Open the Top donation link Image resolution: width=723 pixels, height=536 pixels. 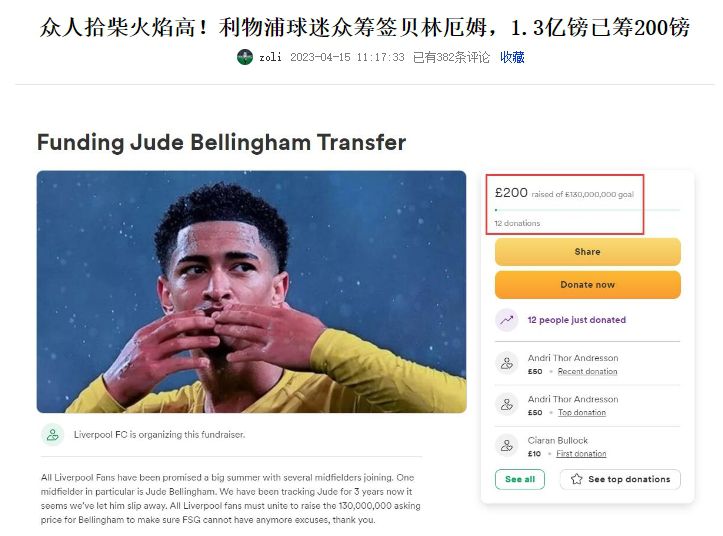(x=582, y=412)
